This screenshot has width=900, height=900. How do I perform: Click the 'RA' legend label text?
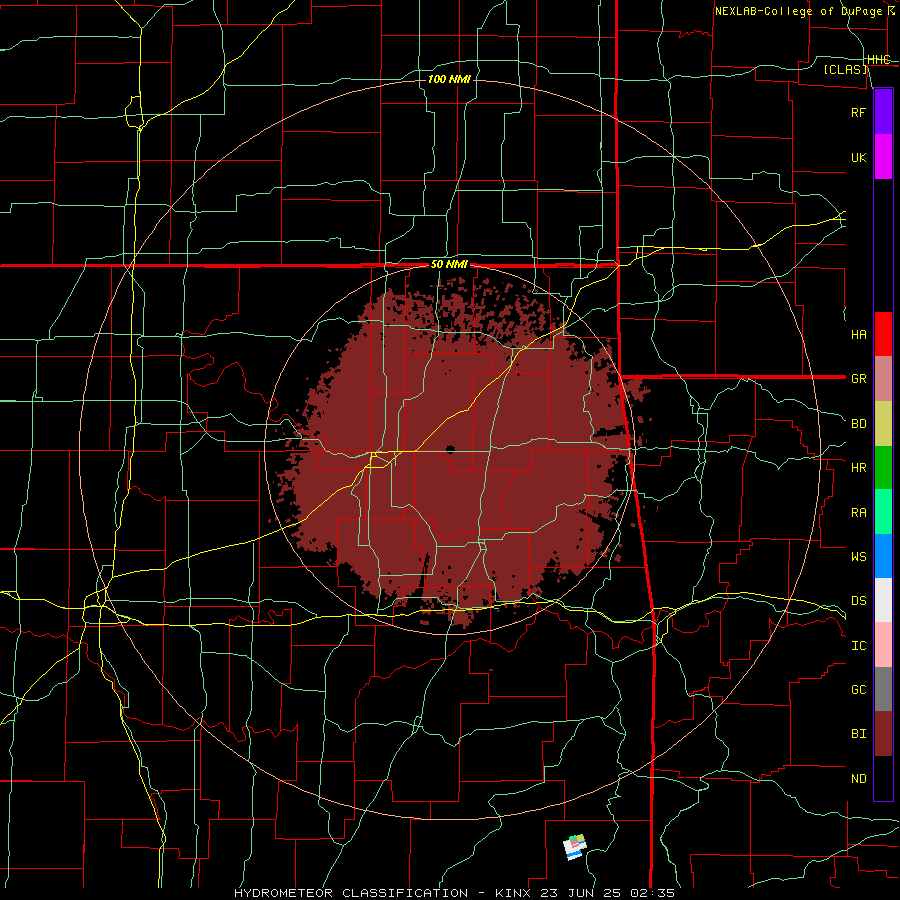click(858, 513)
